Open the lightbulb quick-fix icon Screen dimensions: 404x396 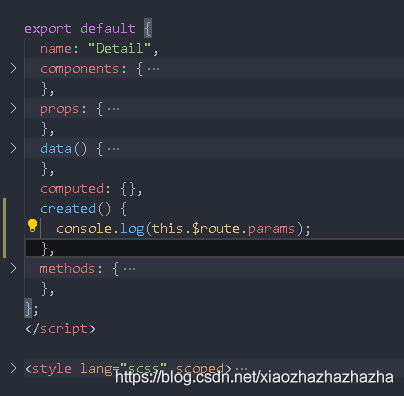point(32,226)
